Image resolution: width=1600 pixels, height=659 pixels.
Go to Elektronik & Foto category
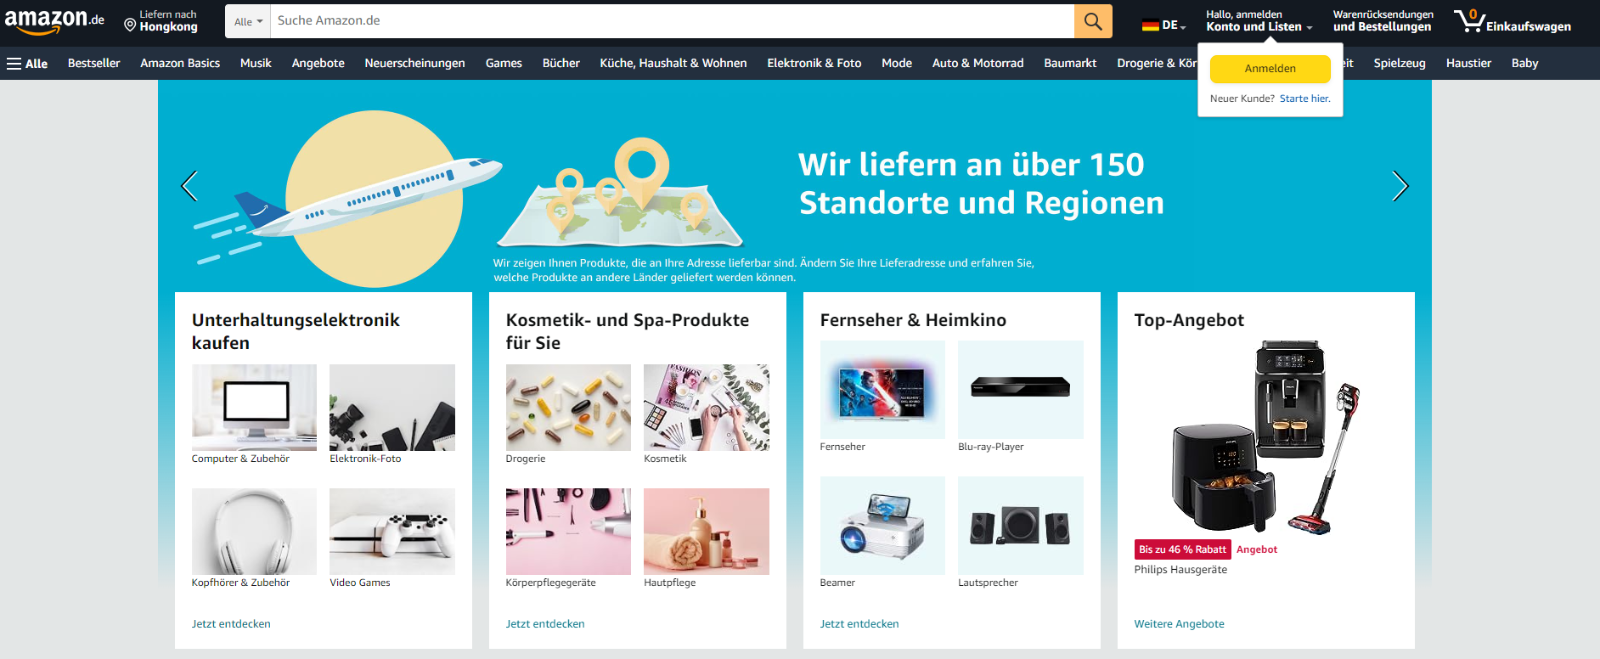coord(814,63)
